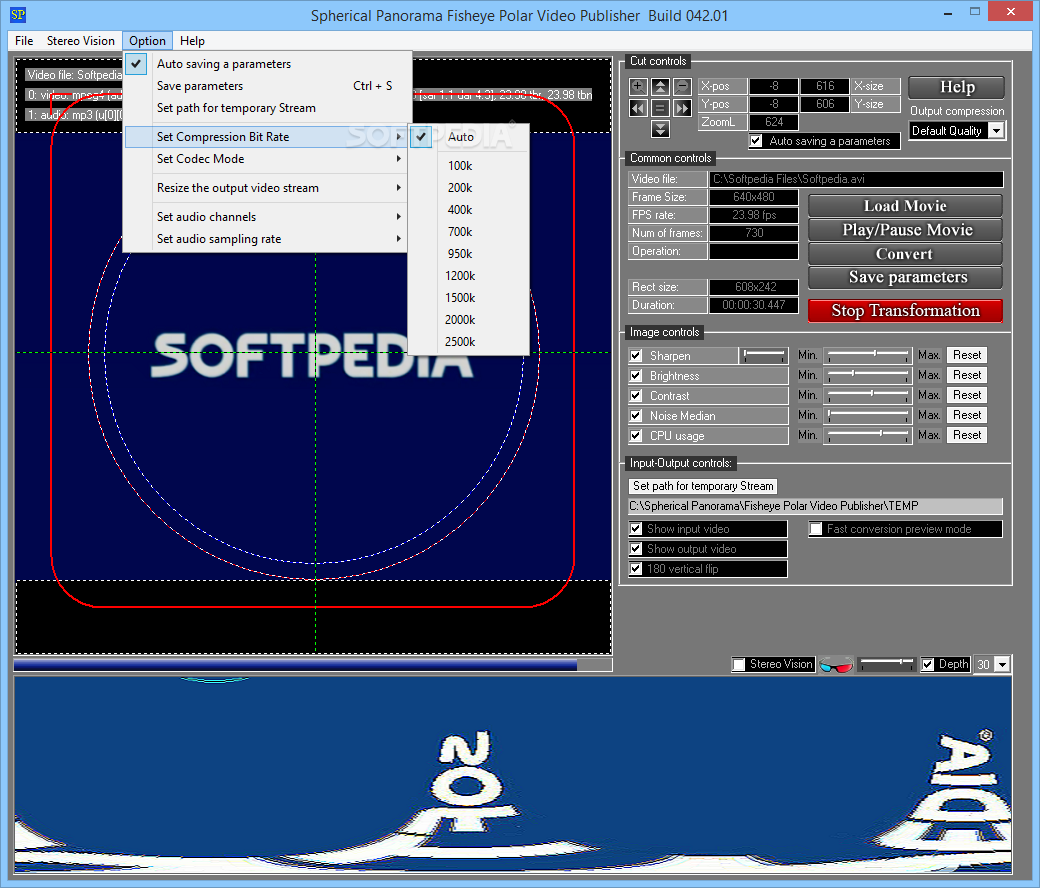Screen dimensions: 1040x888
Task: Select the 400k bit rate
Action: [x=468, y=210]
